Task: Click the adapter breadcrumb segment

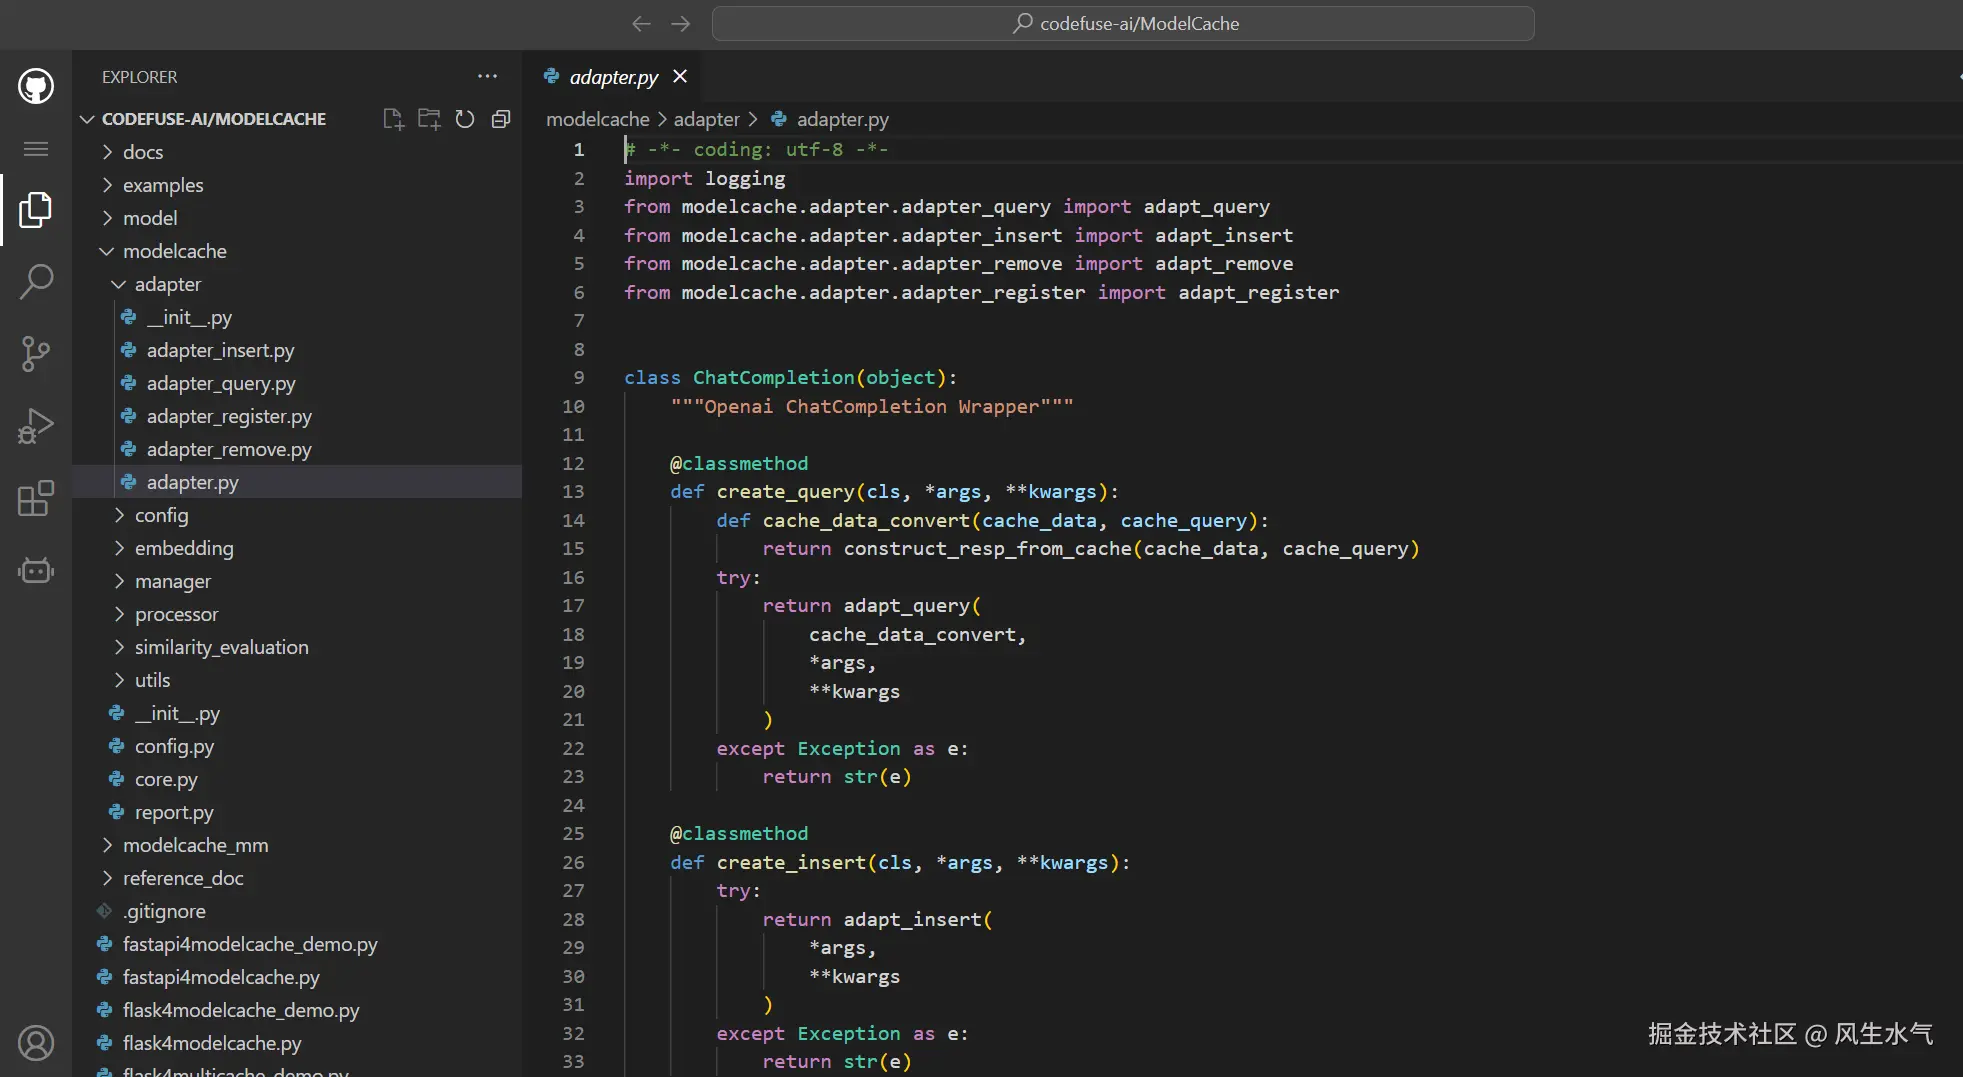Action: click(x=706, y=119)
